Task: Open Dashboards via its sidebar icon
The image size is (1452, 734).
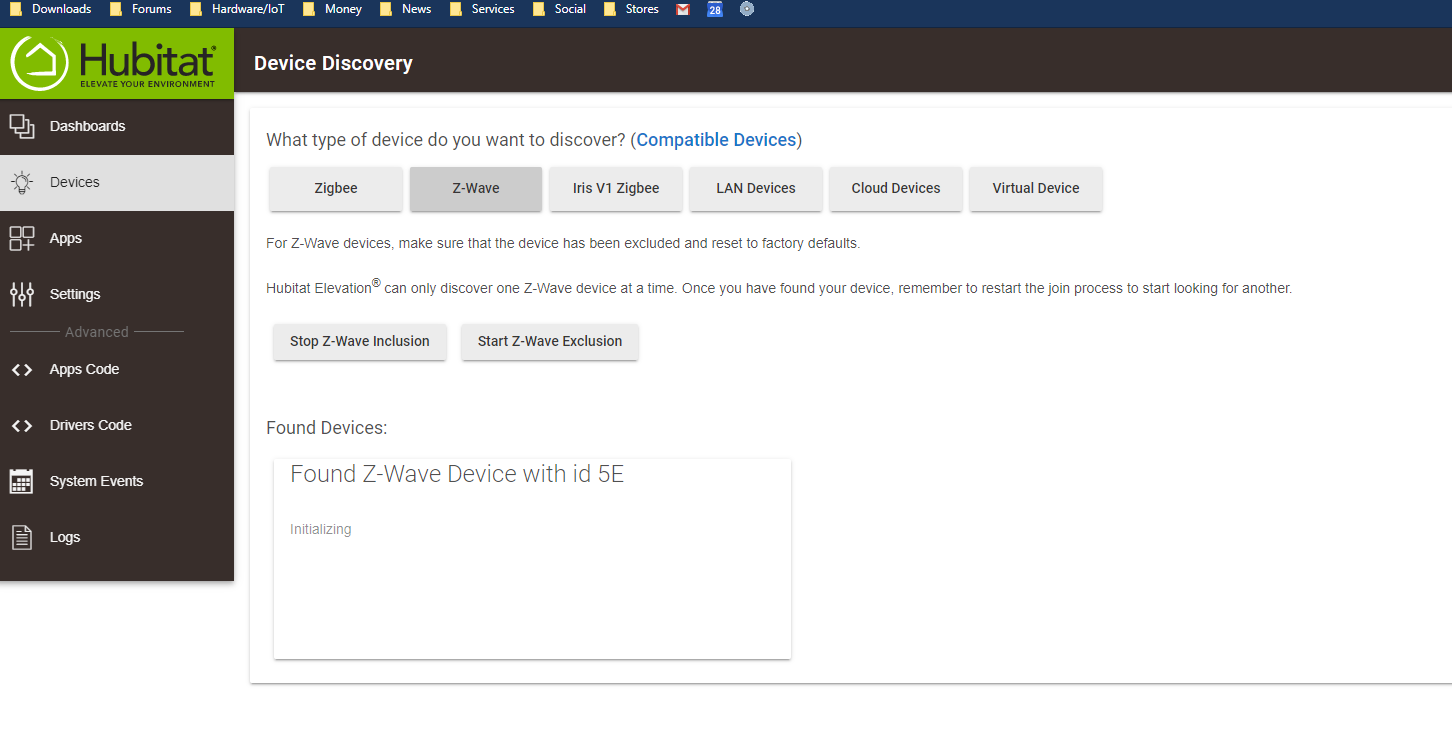Action: pyautogui.click(x=22, y=126)
